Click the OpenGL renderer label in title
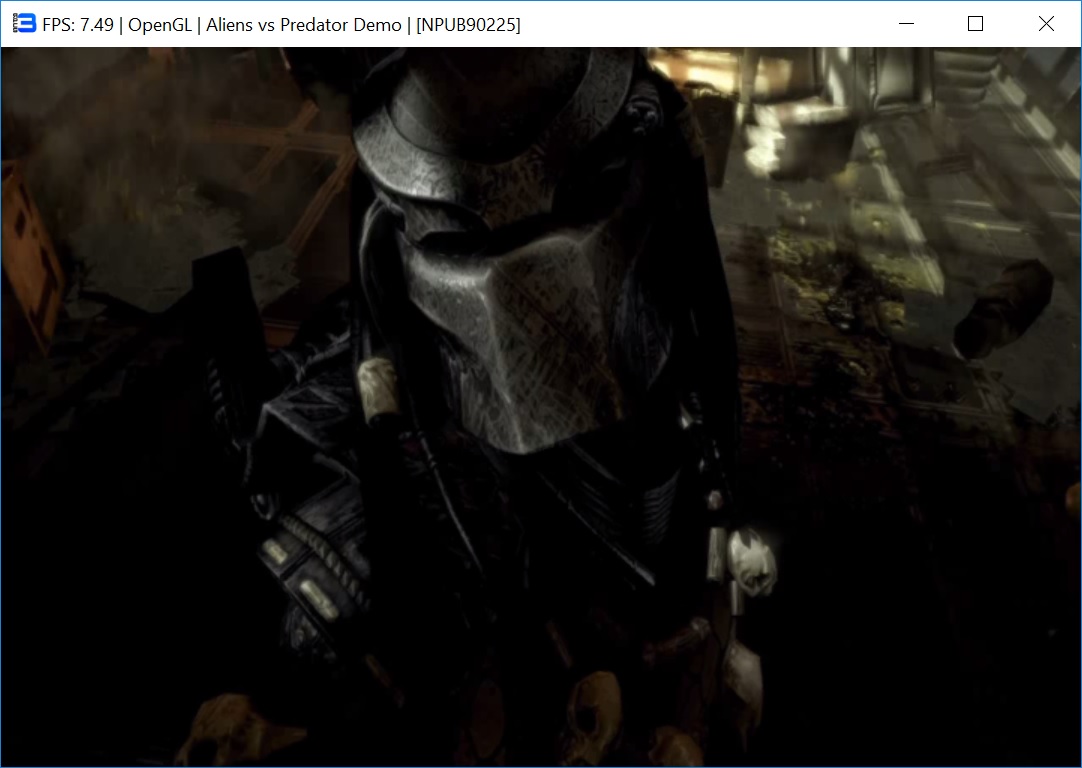The image size is (1082, 768). click(160, 25)
